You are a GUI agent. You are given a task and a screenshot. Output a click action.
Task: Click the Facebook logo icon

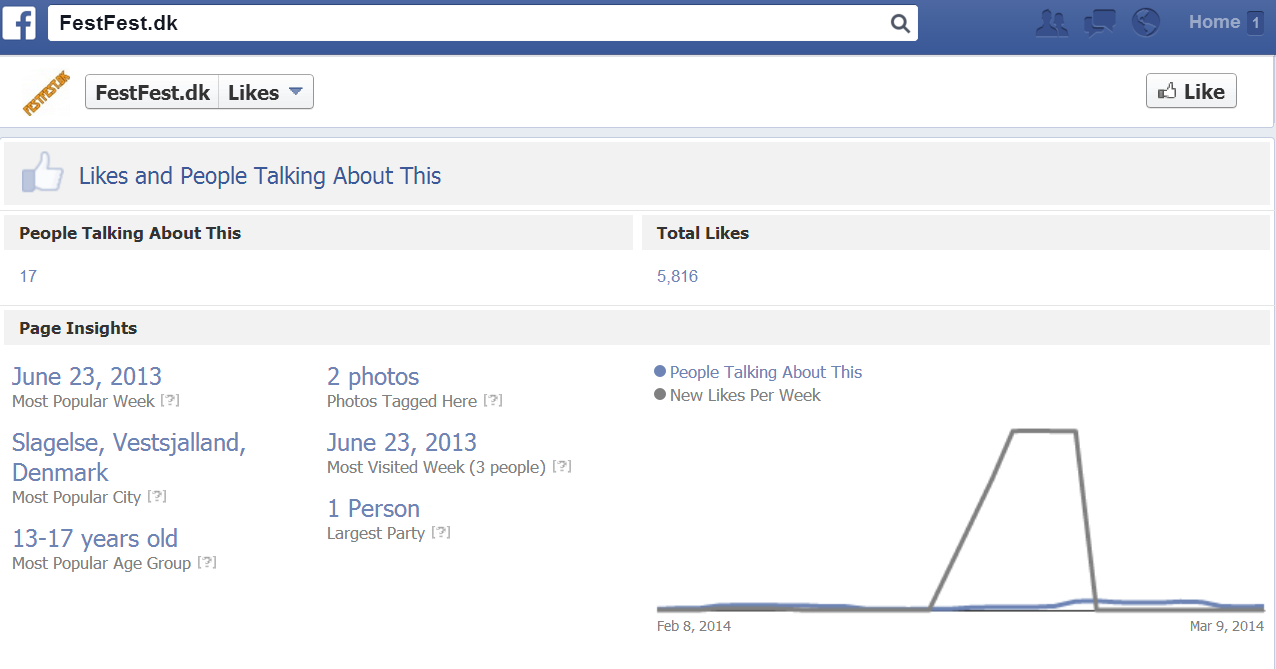click(x=20, y=22)
